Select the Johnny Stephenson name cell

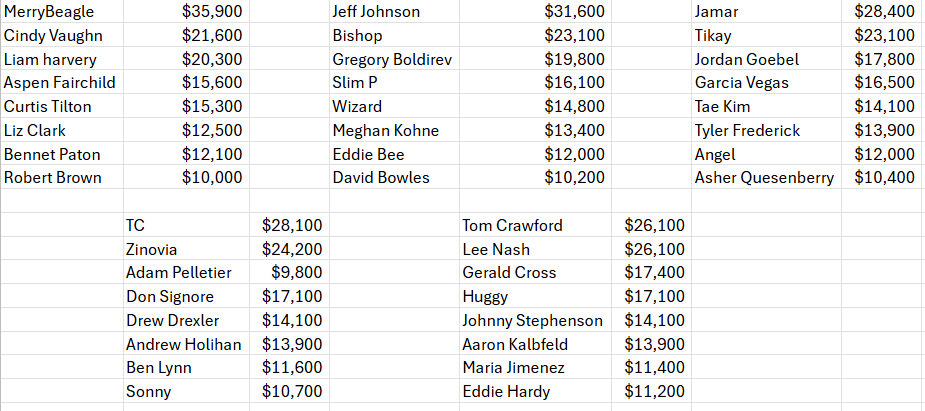pyautogui.click(x=532, y=321)
